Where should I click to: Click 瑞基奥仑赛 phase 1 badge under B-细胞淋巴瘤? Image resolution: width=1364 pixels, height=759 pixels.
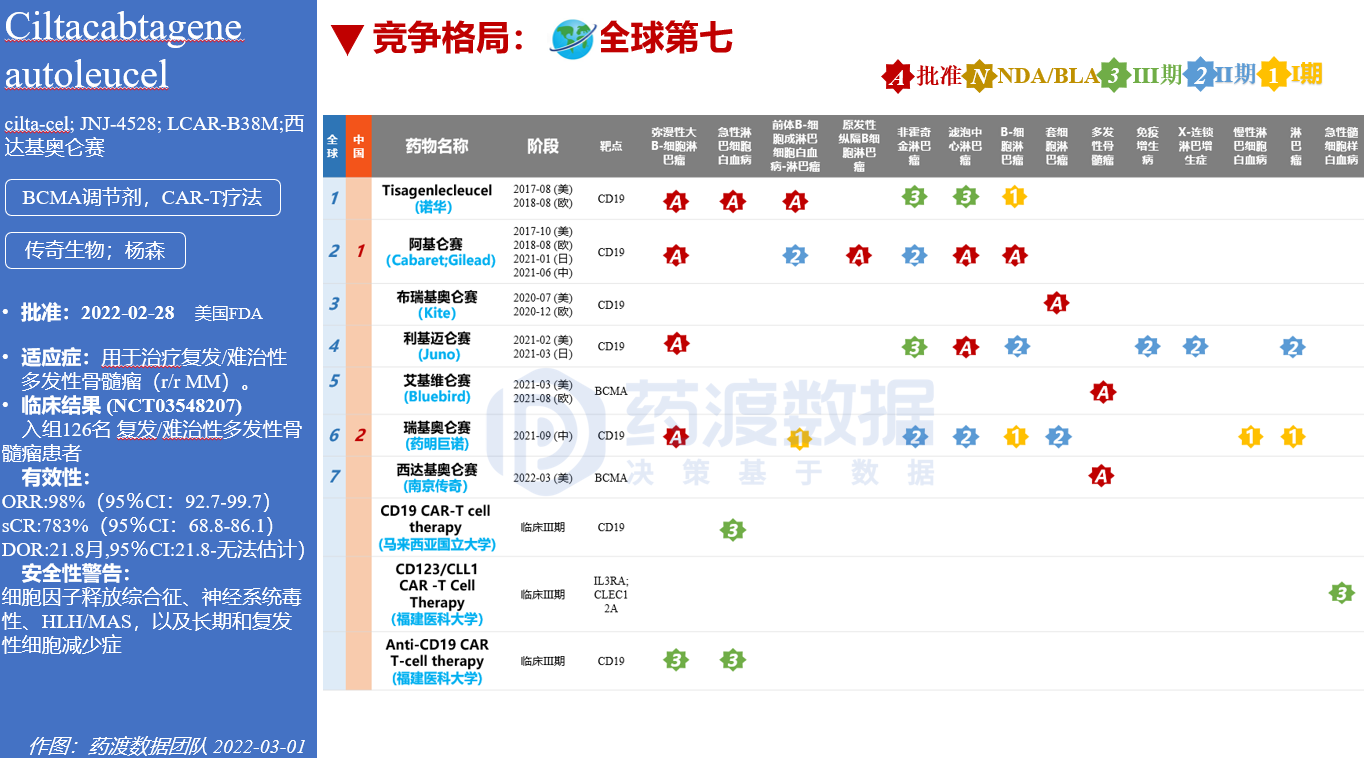click(x=1016, y=436)
